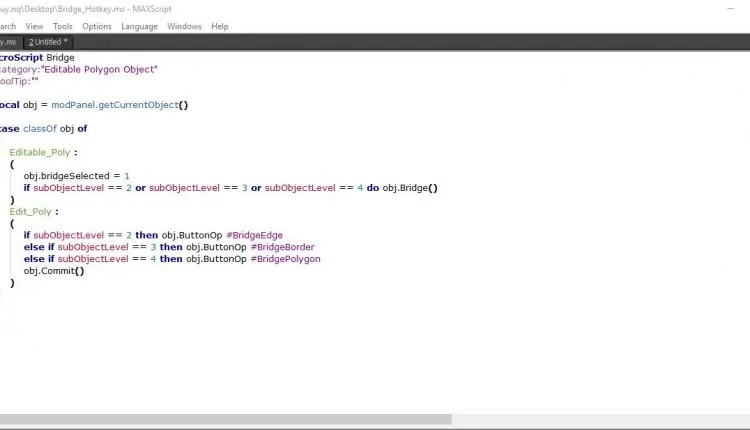Screen dimensions: 750x430
Task: Switch to the 2 Untitled tab
Action: tap(48, 42)
